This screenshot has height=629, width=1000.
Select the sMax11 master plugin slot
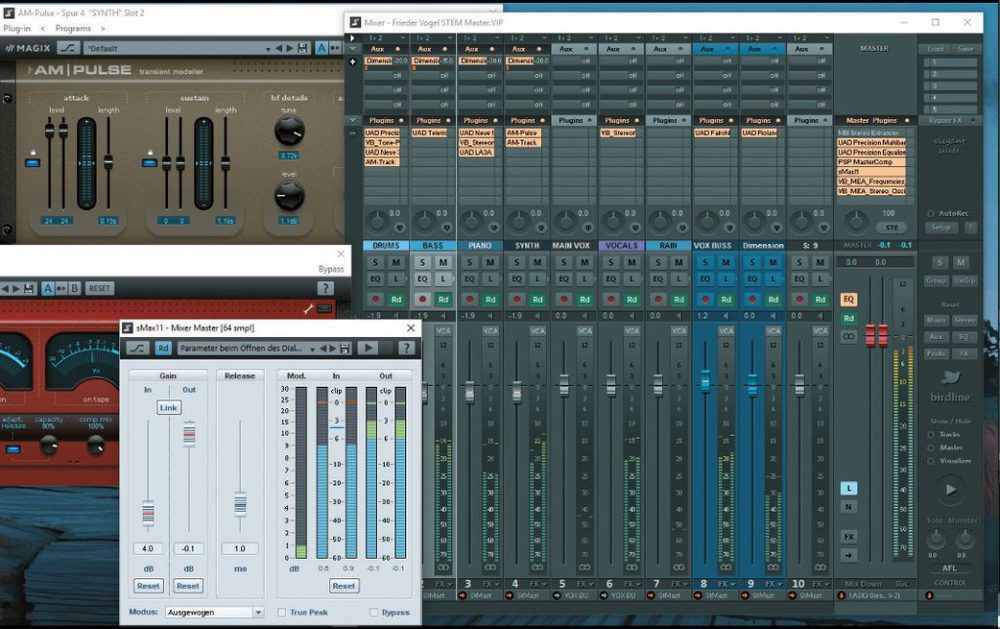[871, 172]
